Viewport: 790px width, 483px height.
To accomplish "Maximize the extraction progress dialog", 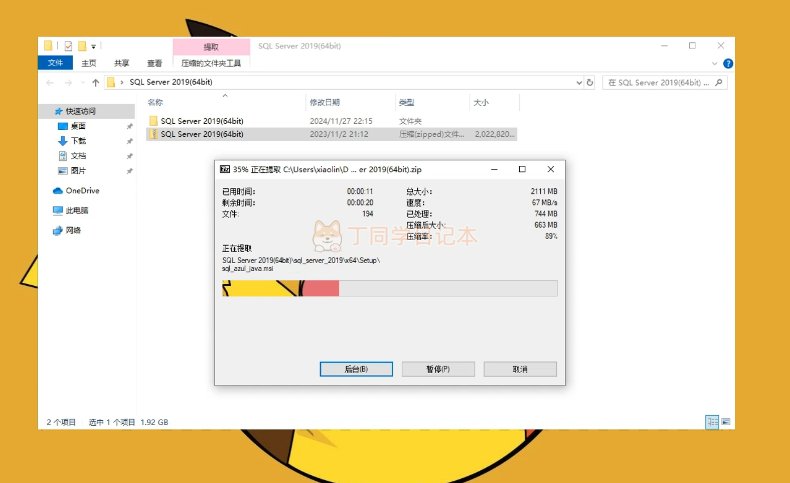I will click(522, 169).
